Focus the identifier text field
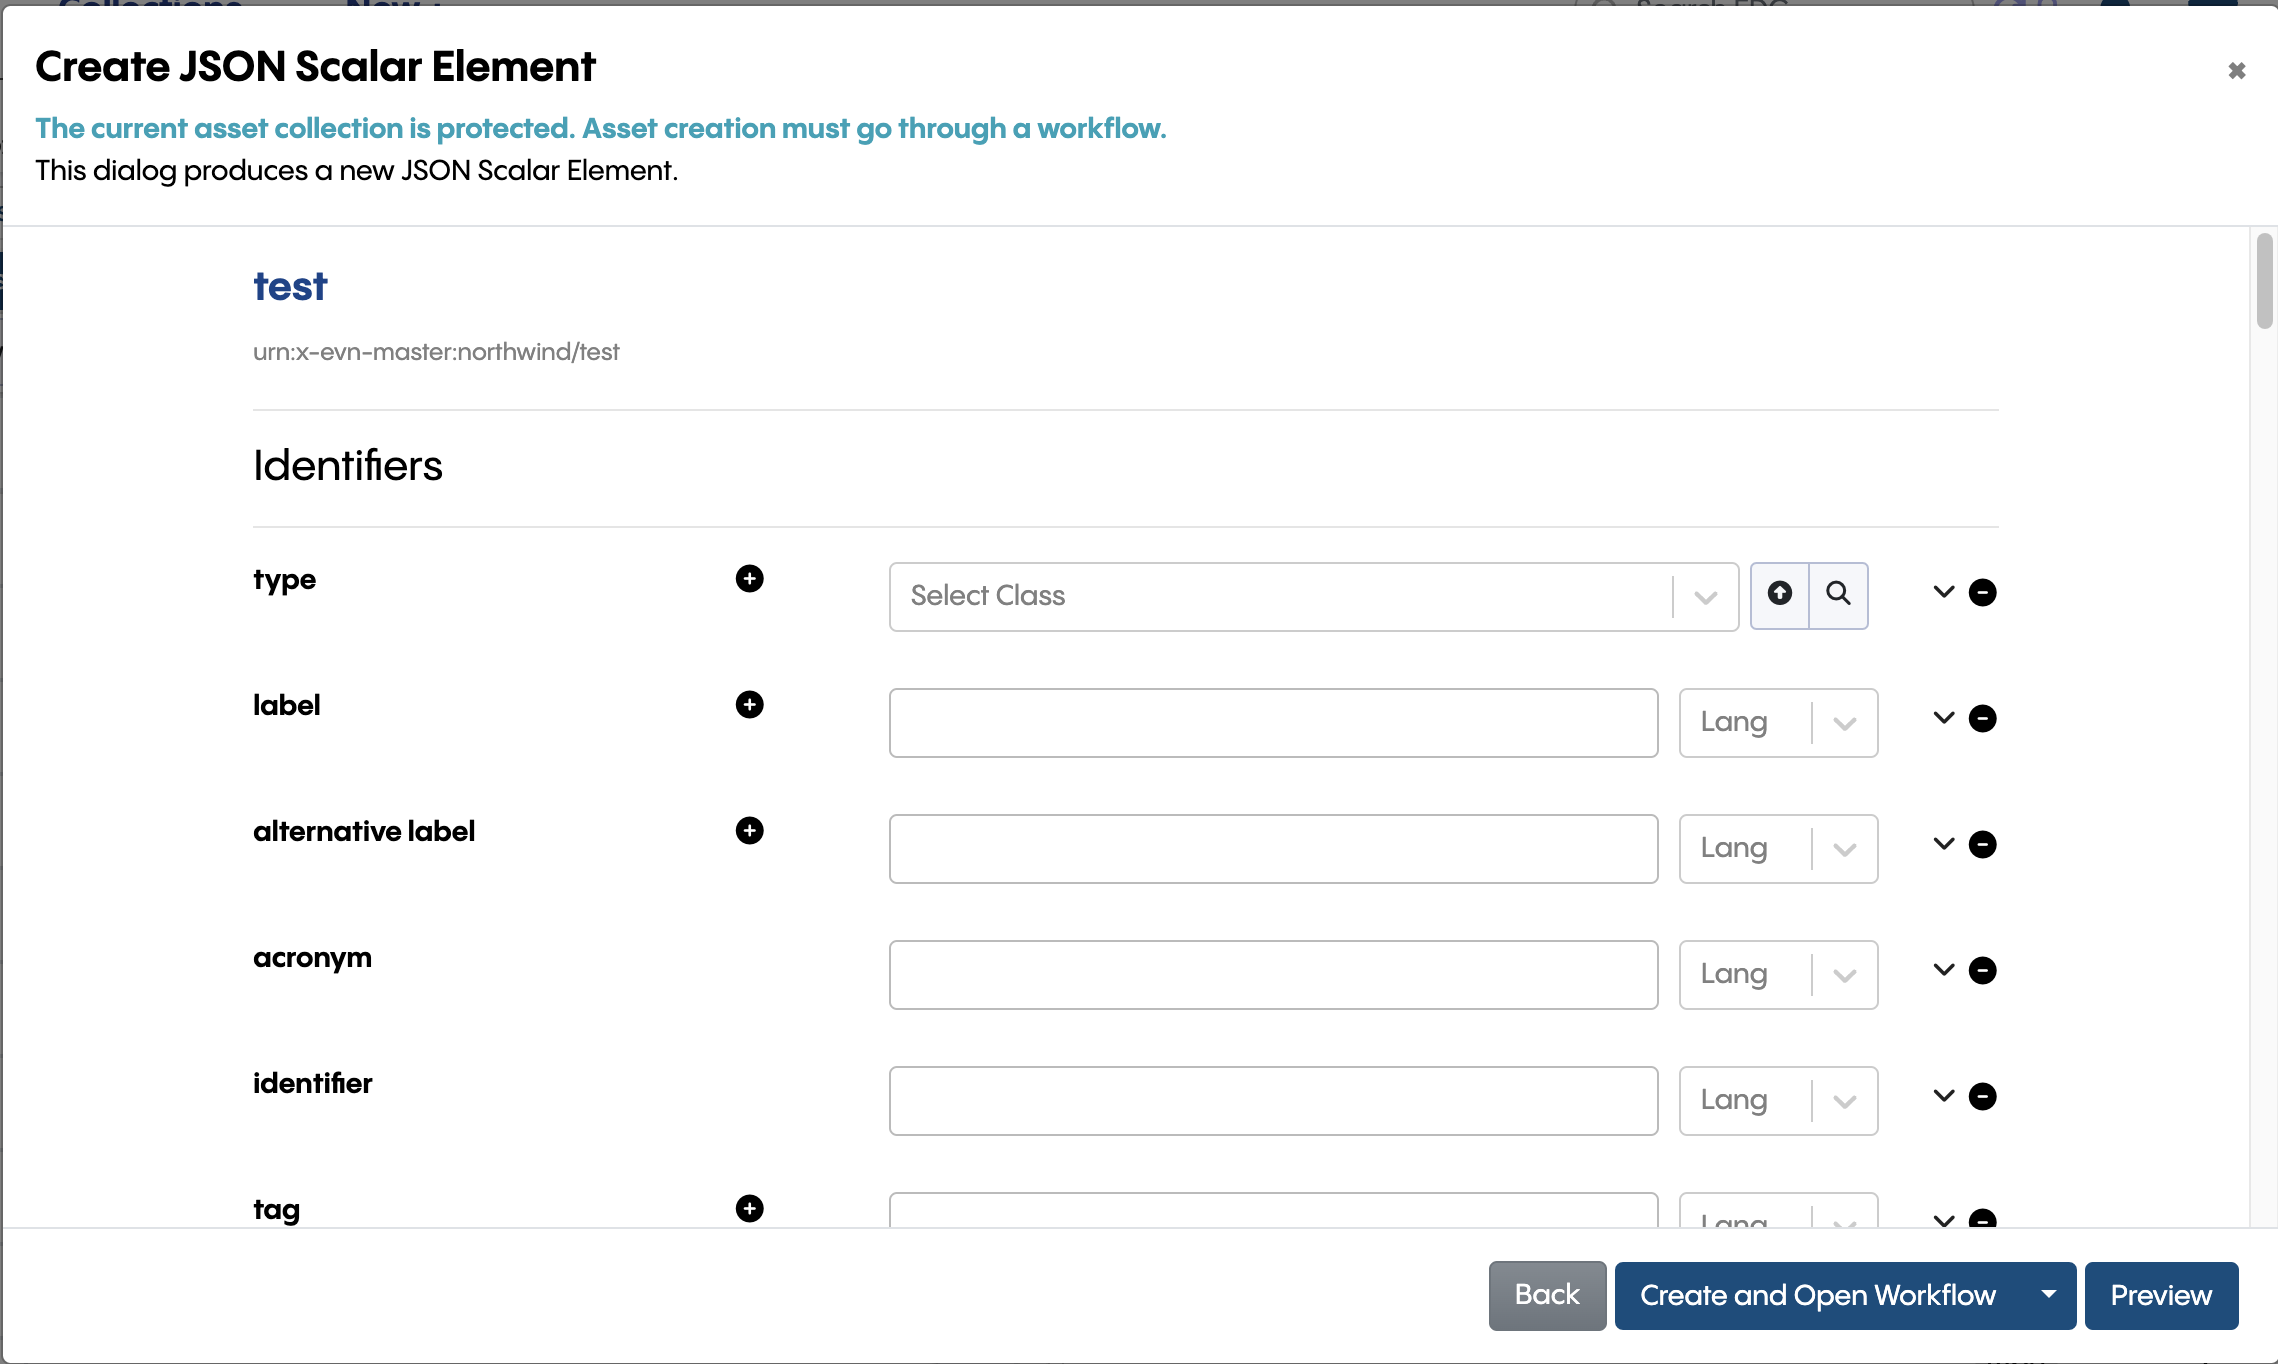Viewport: 2278px width, 1364px height. [1273, 1101]
